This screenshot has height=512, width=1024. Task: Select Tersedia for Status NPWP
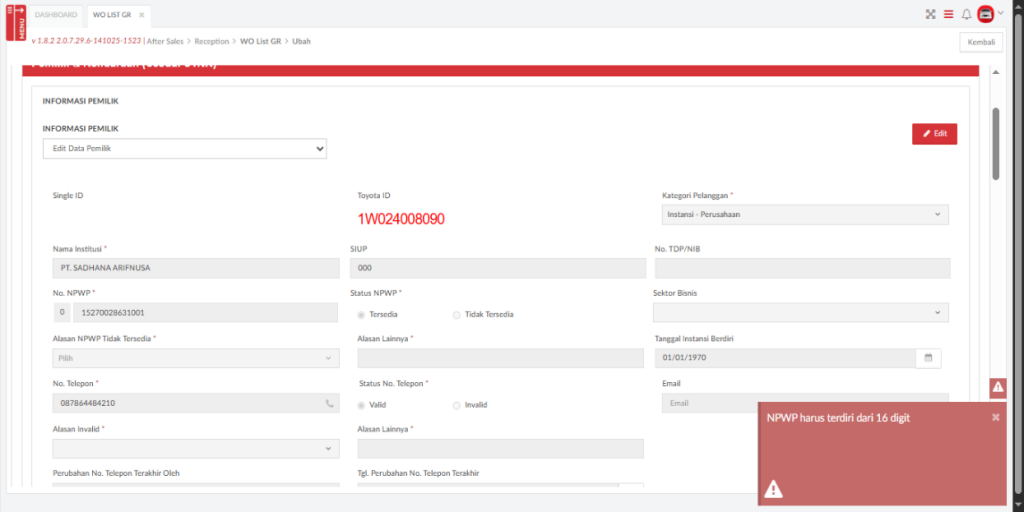point(361,314)
